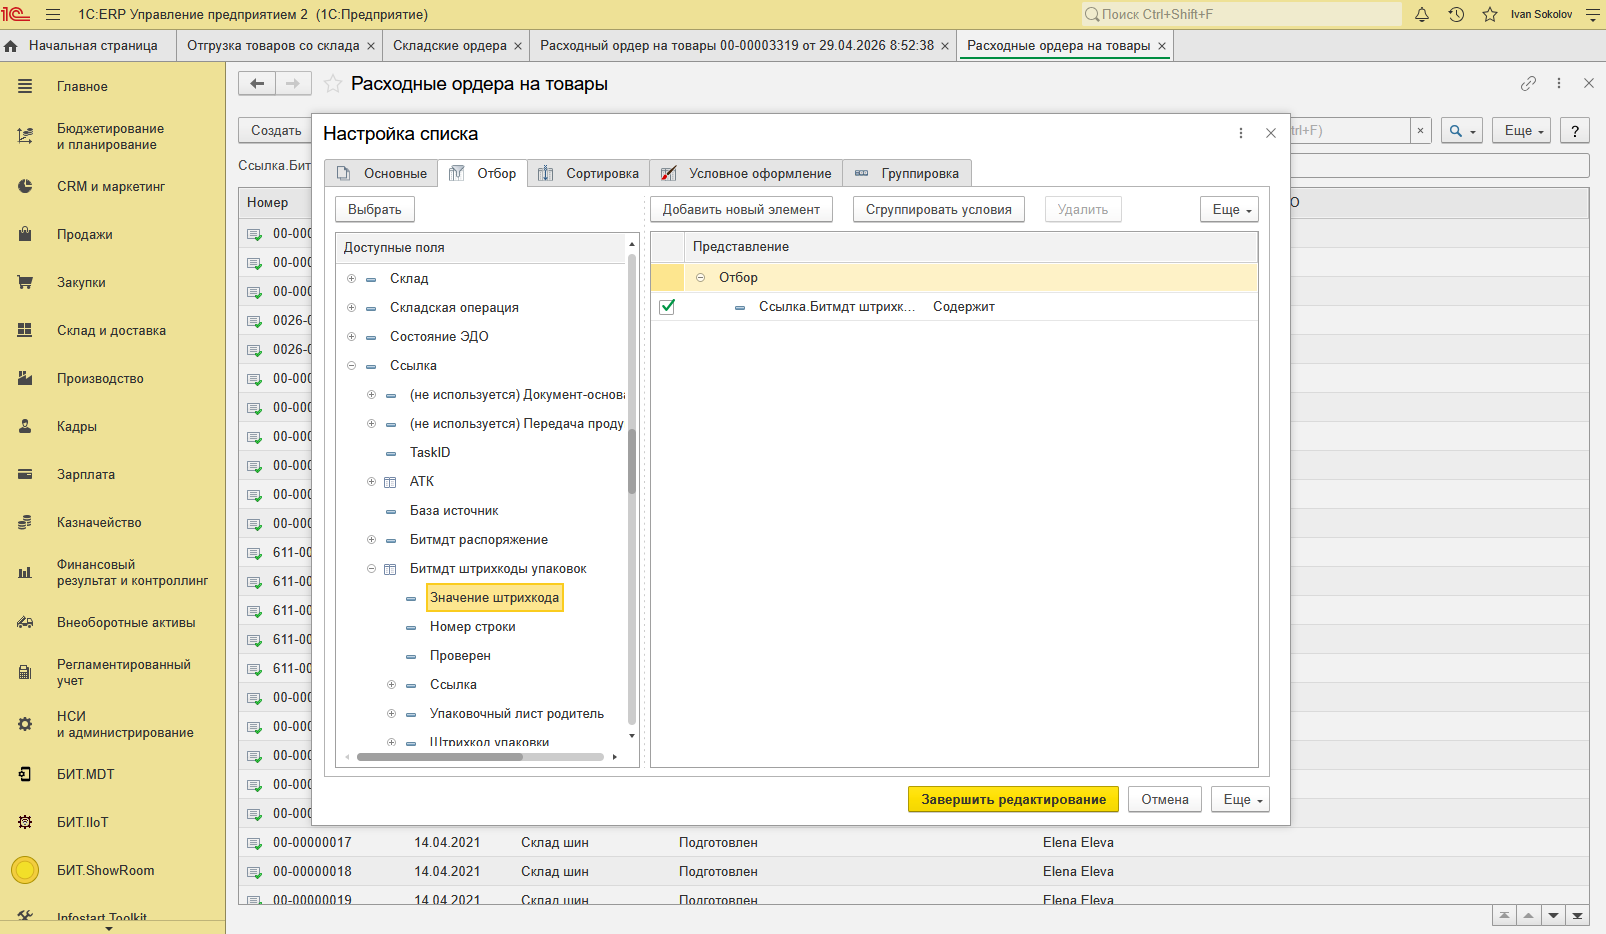Viewport: 1606px width, 934px height.
Task: Select Значение штрихкода field
Action: click(x=494, y=598)
